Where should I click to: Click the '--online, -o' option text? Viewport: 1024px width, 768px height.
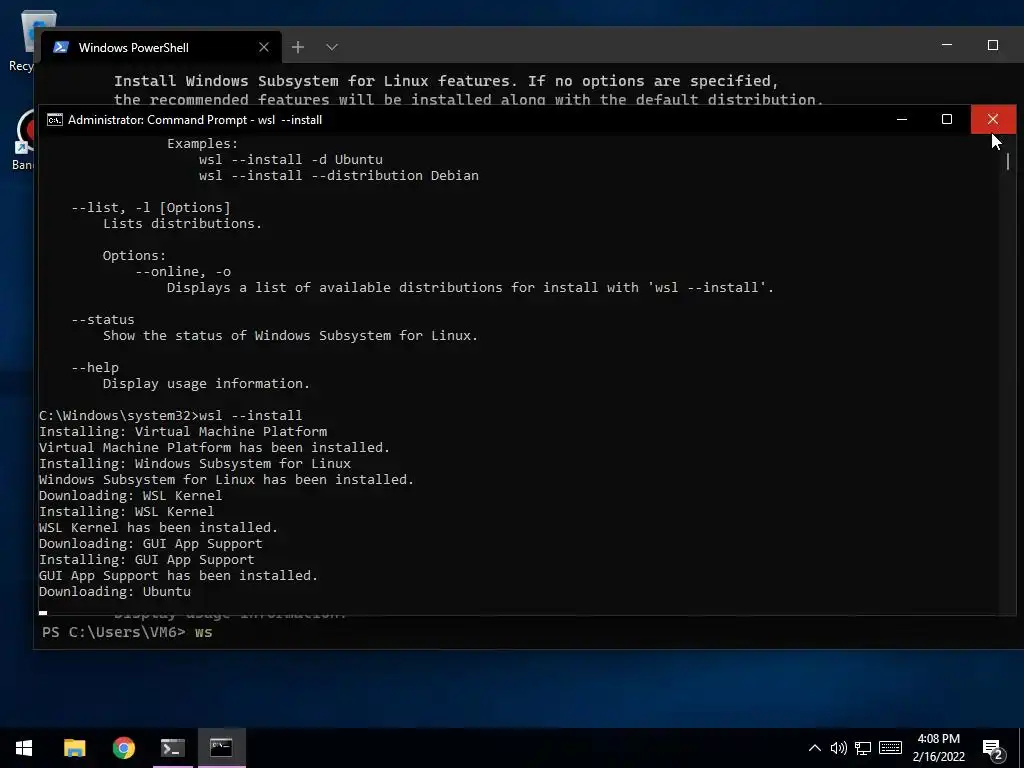coord(183,272)
